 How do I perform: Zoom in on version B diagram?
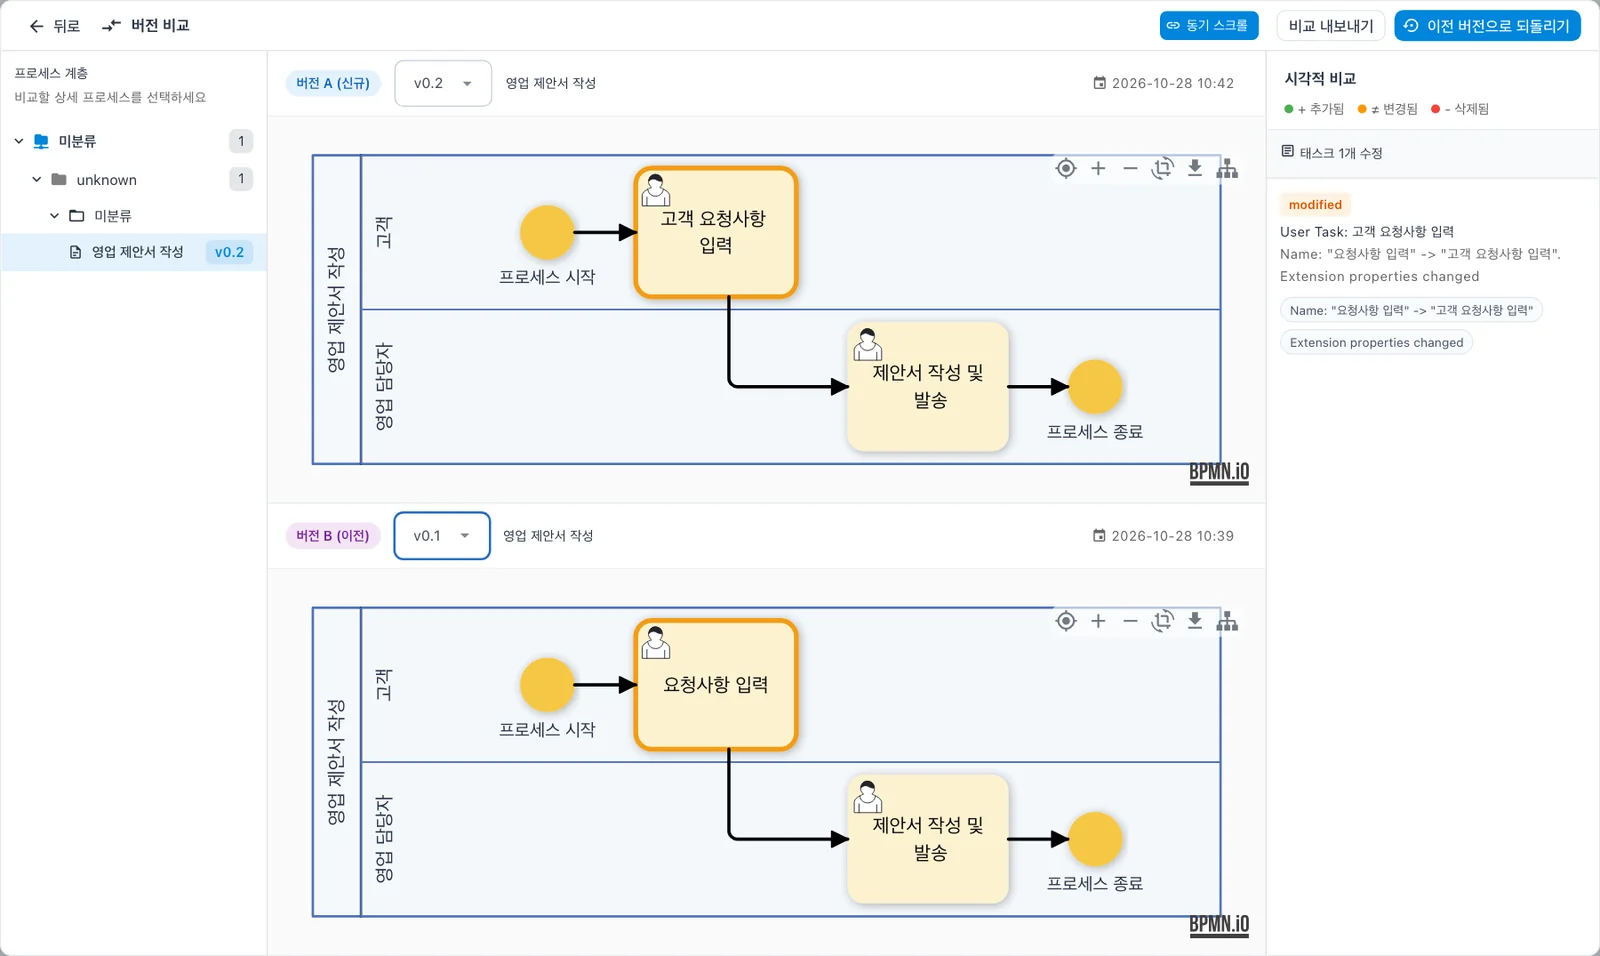point(1098,621)
